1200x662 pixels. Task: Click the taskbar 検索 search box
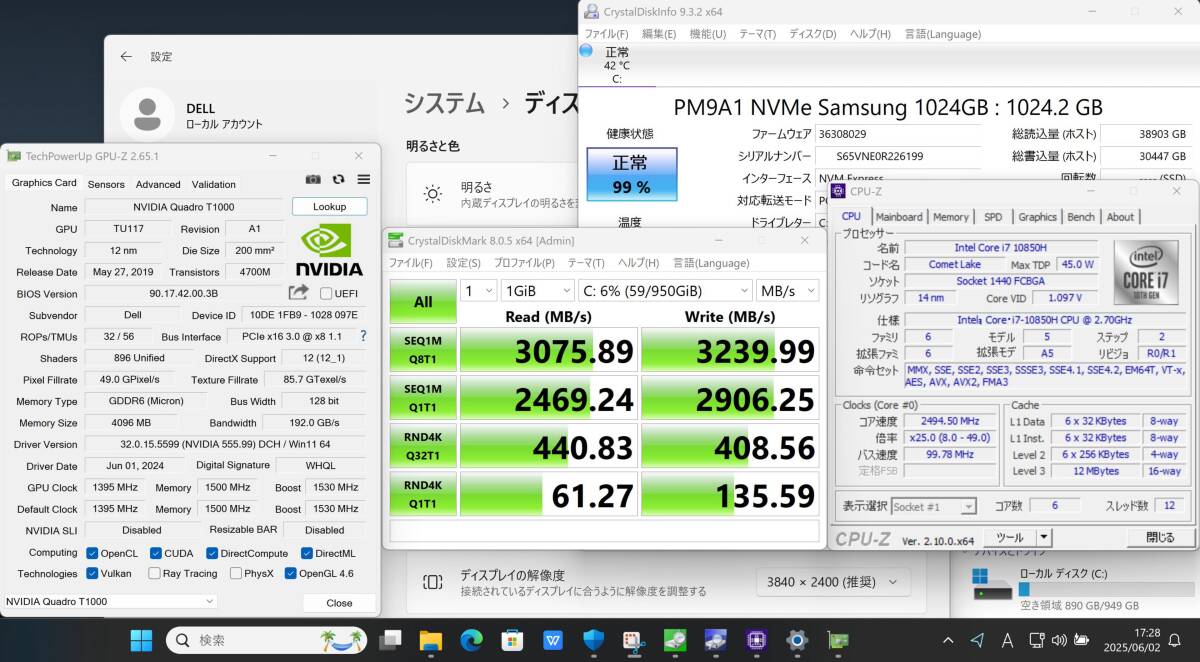(x=268, y=640)
